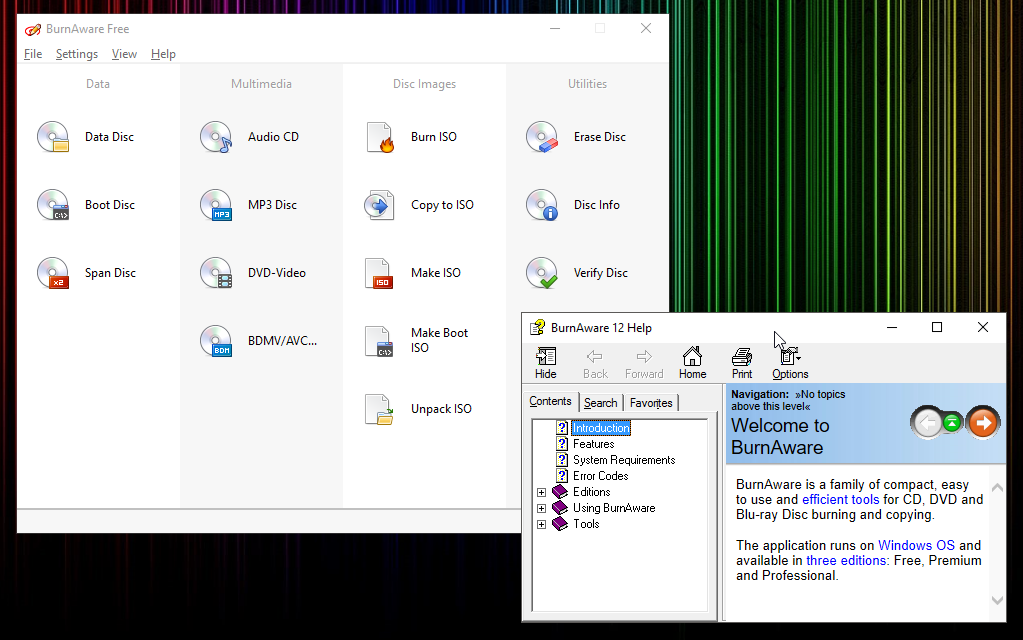
Task: Switch to the Contents tab
Action: click(550, 401)
